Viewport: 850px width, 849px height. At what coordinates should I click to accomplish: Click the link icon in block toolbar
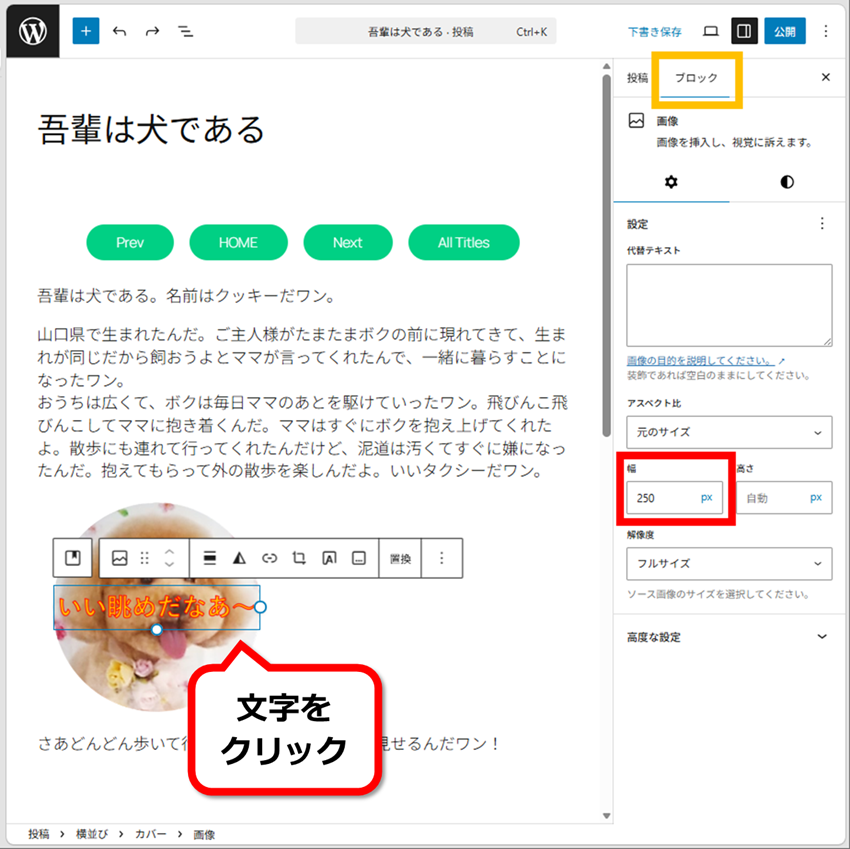(x=269, y=558)
